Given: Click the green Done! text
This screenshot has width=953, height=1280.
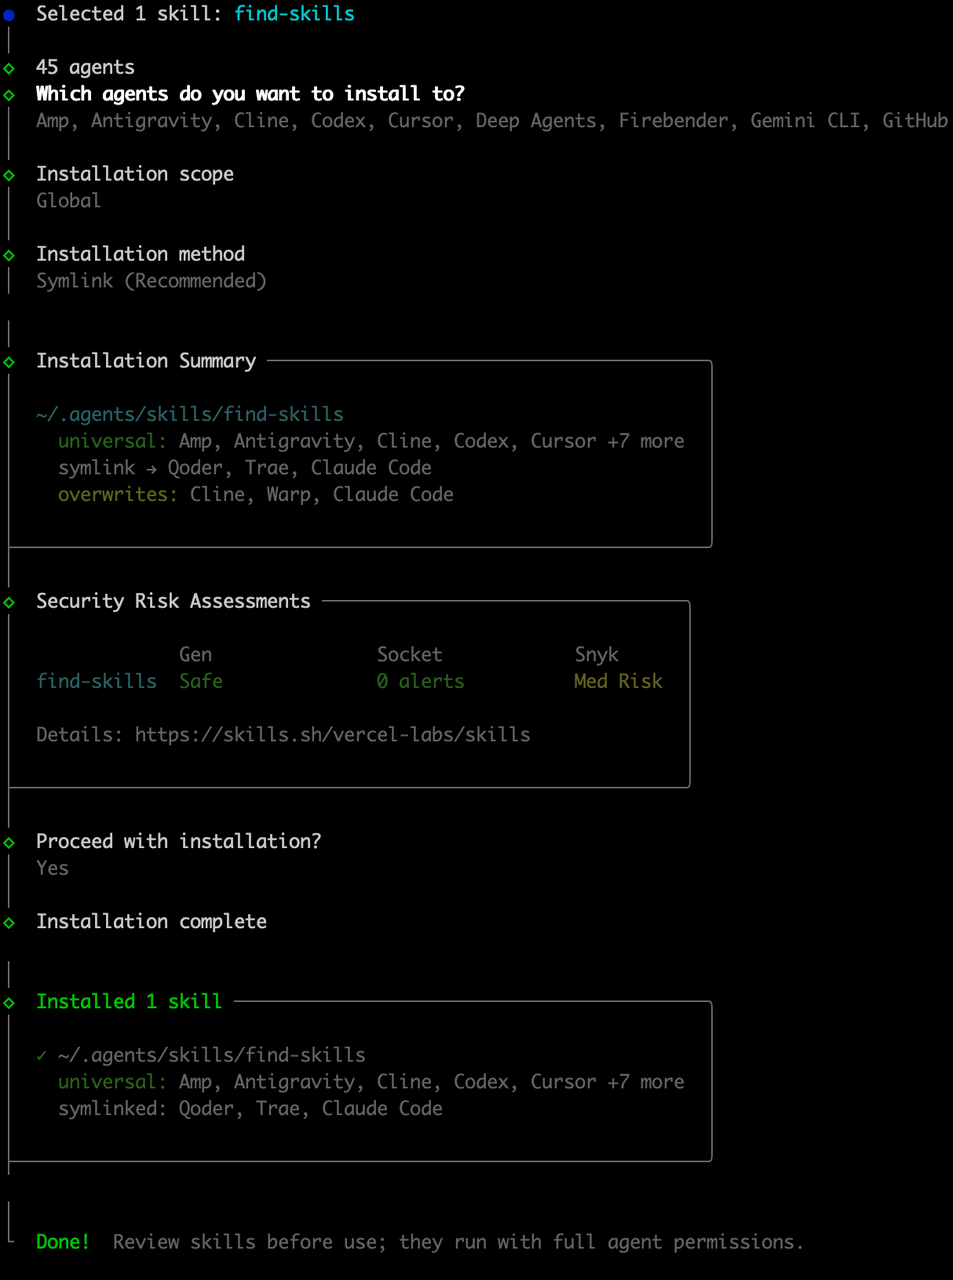Looking at the screenshot, I should (63, 1242).
